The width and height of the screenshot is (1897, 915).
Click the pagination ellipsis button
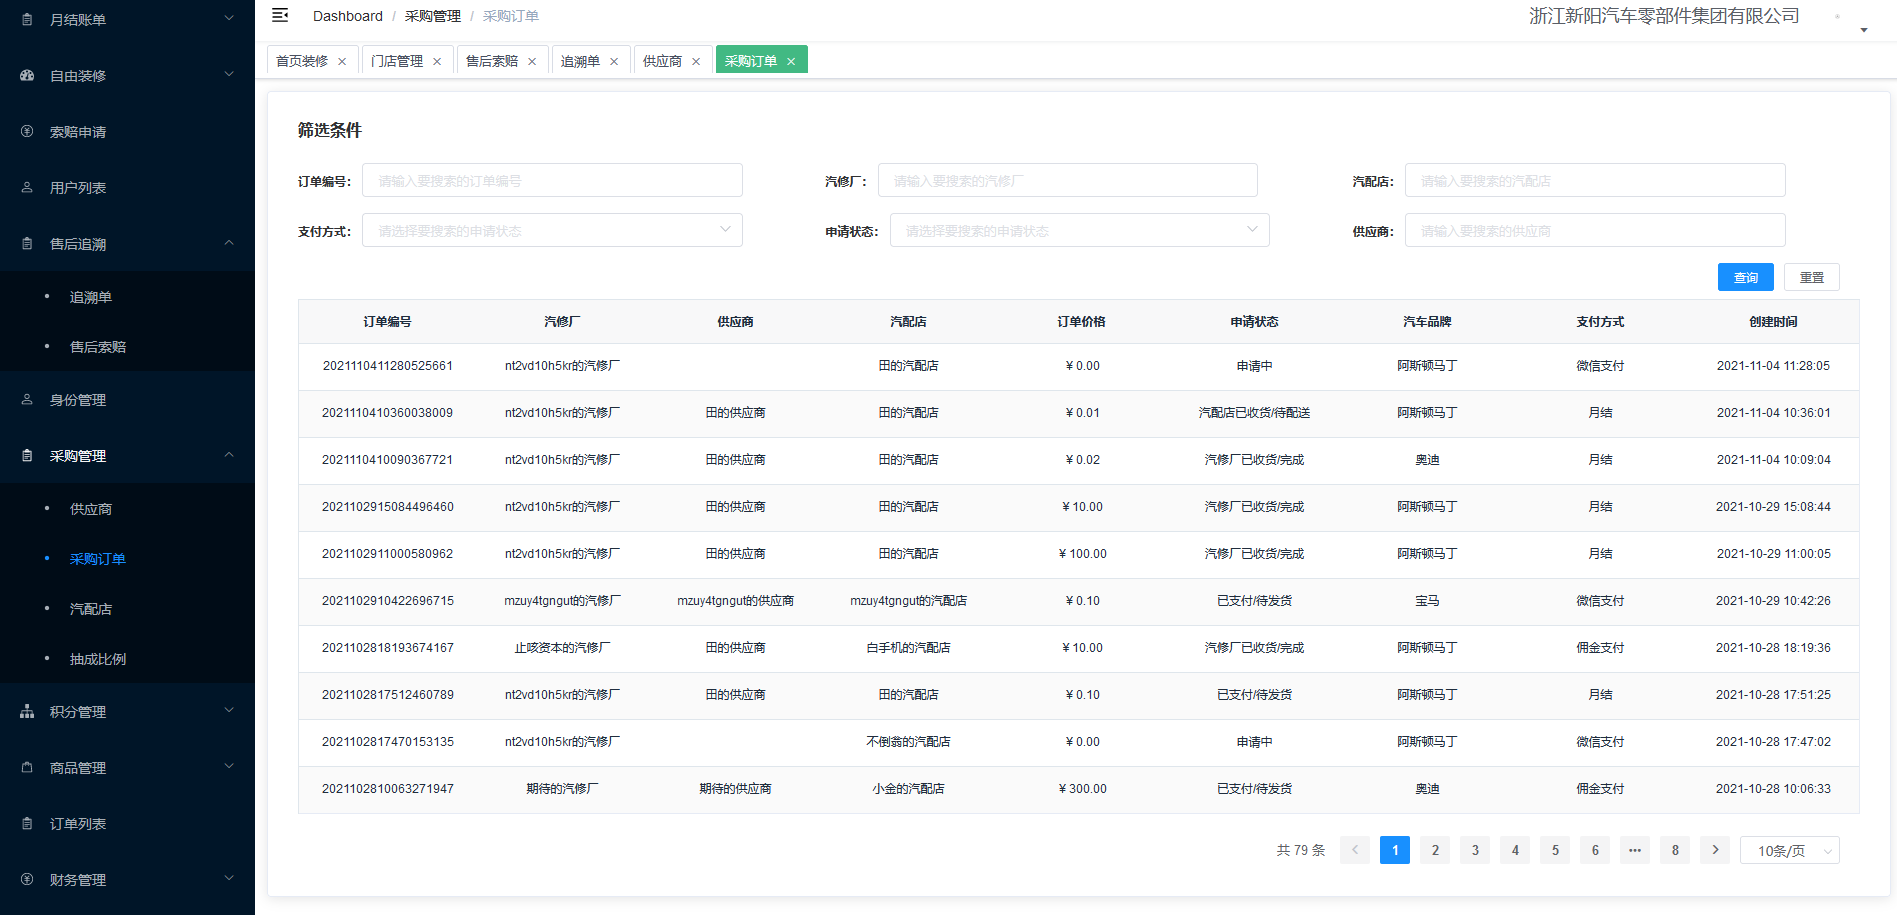1635,850
